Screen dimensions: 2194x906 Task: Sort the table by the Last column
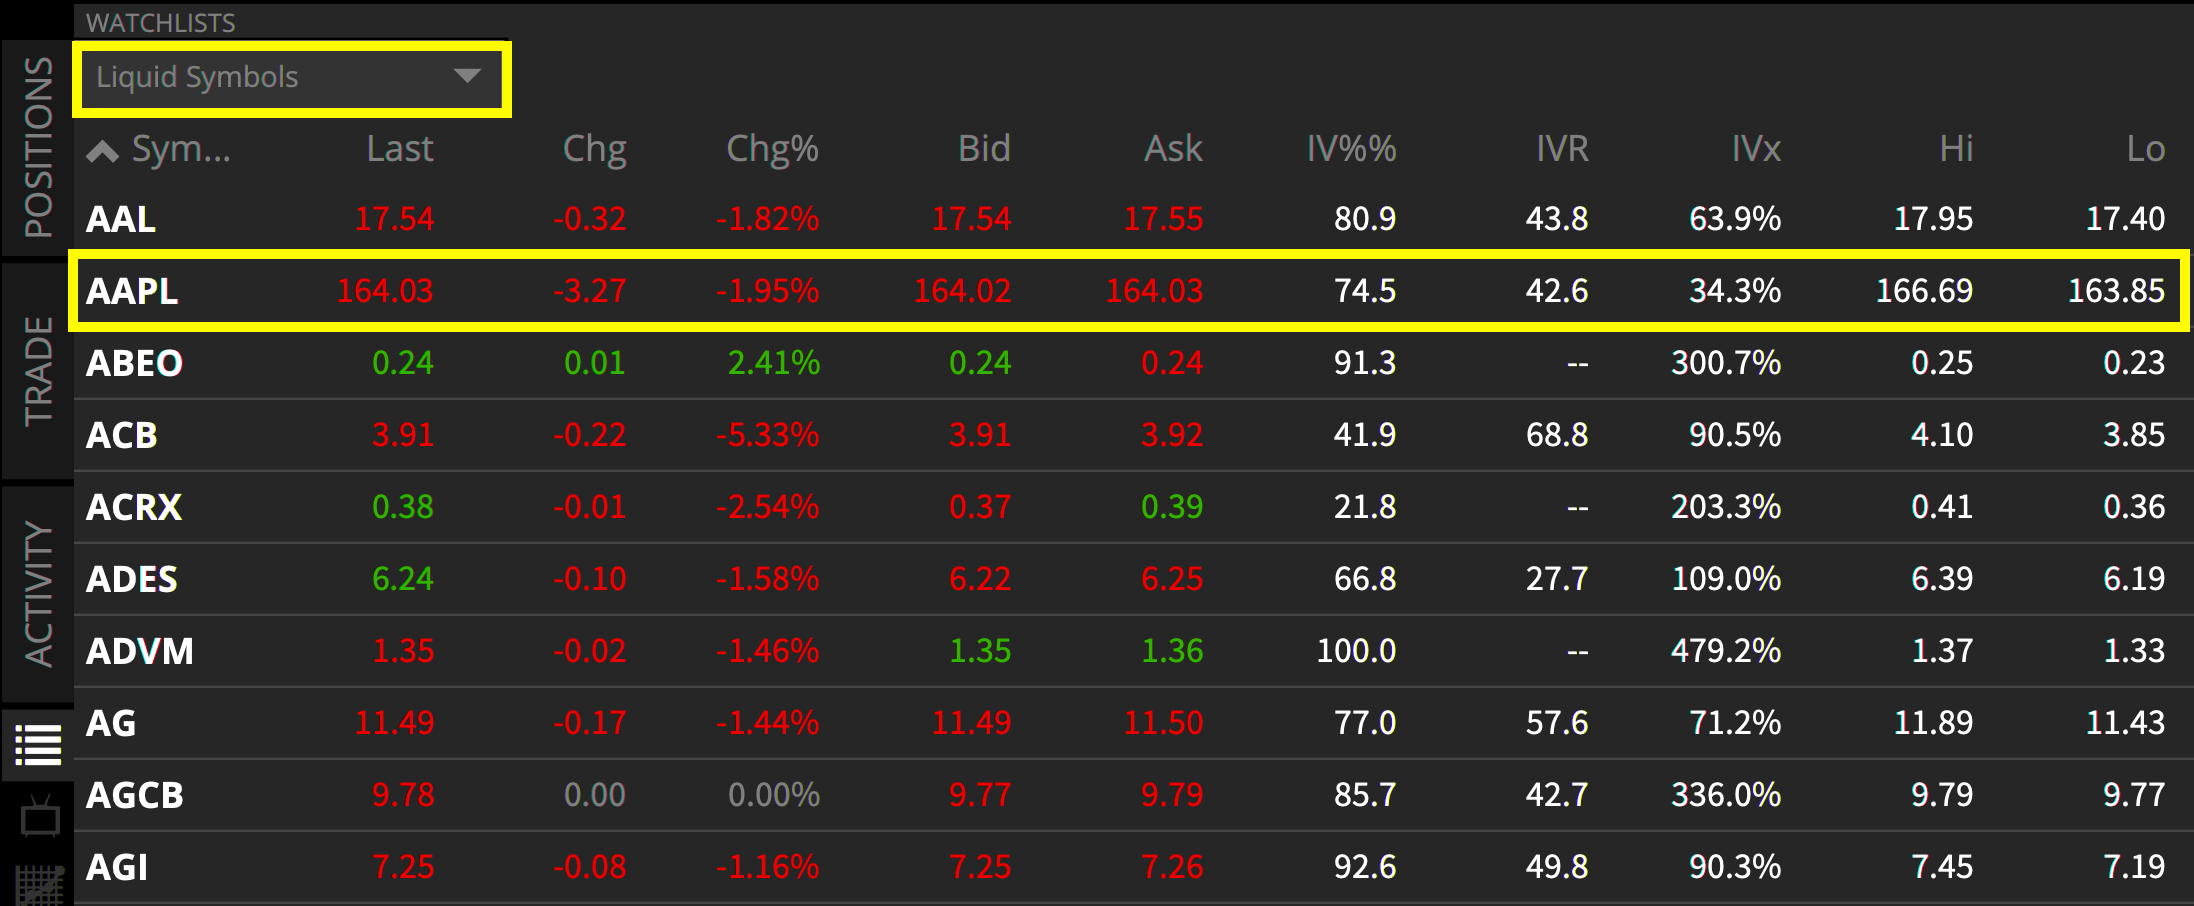[x=399, y=149]
